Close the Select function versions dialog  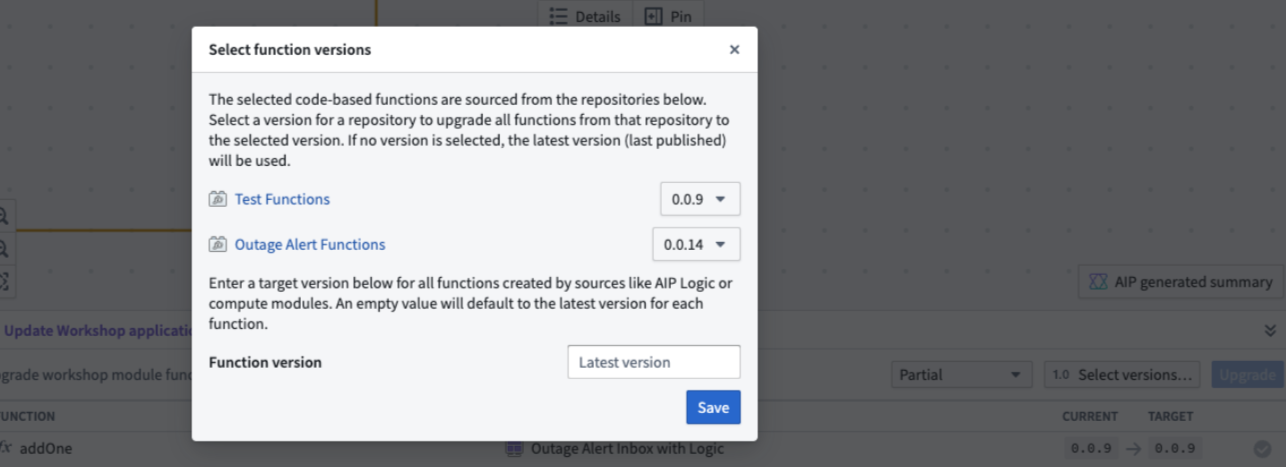point(734,49)
